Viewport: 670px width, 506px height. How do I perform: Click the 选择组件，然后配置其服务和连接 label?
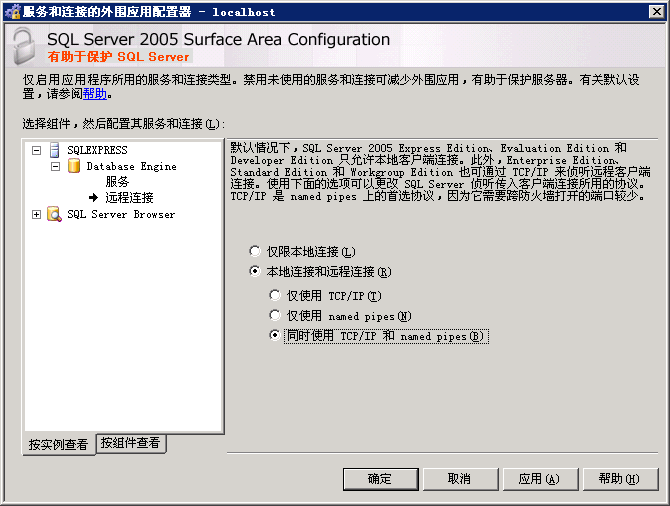tap(123, 124)
